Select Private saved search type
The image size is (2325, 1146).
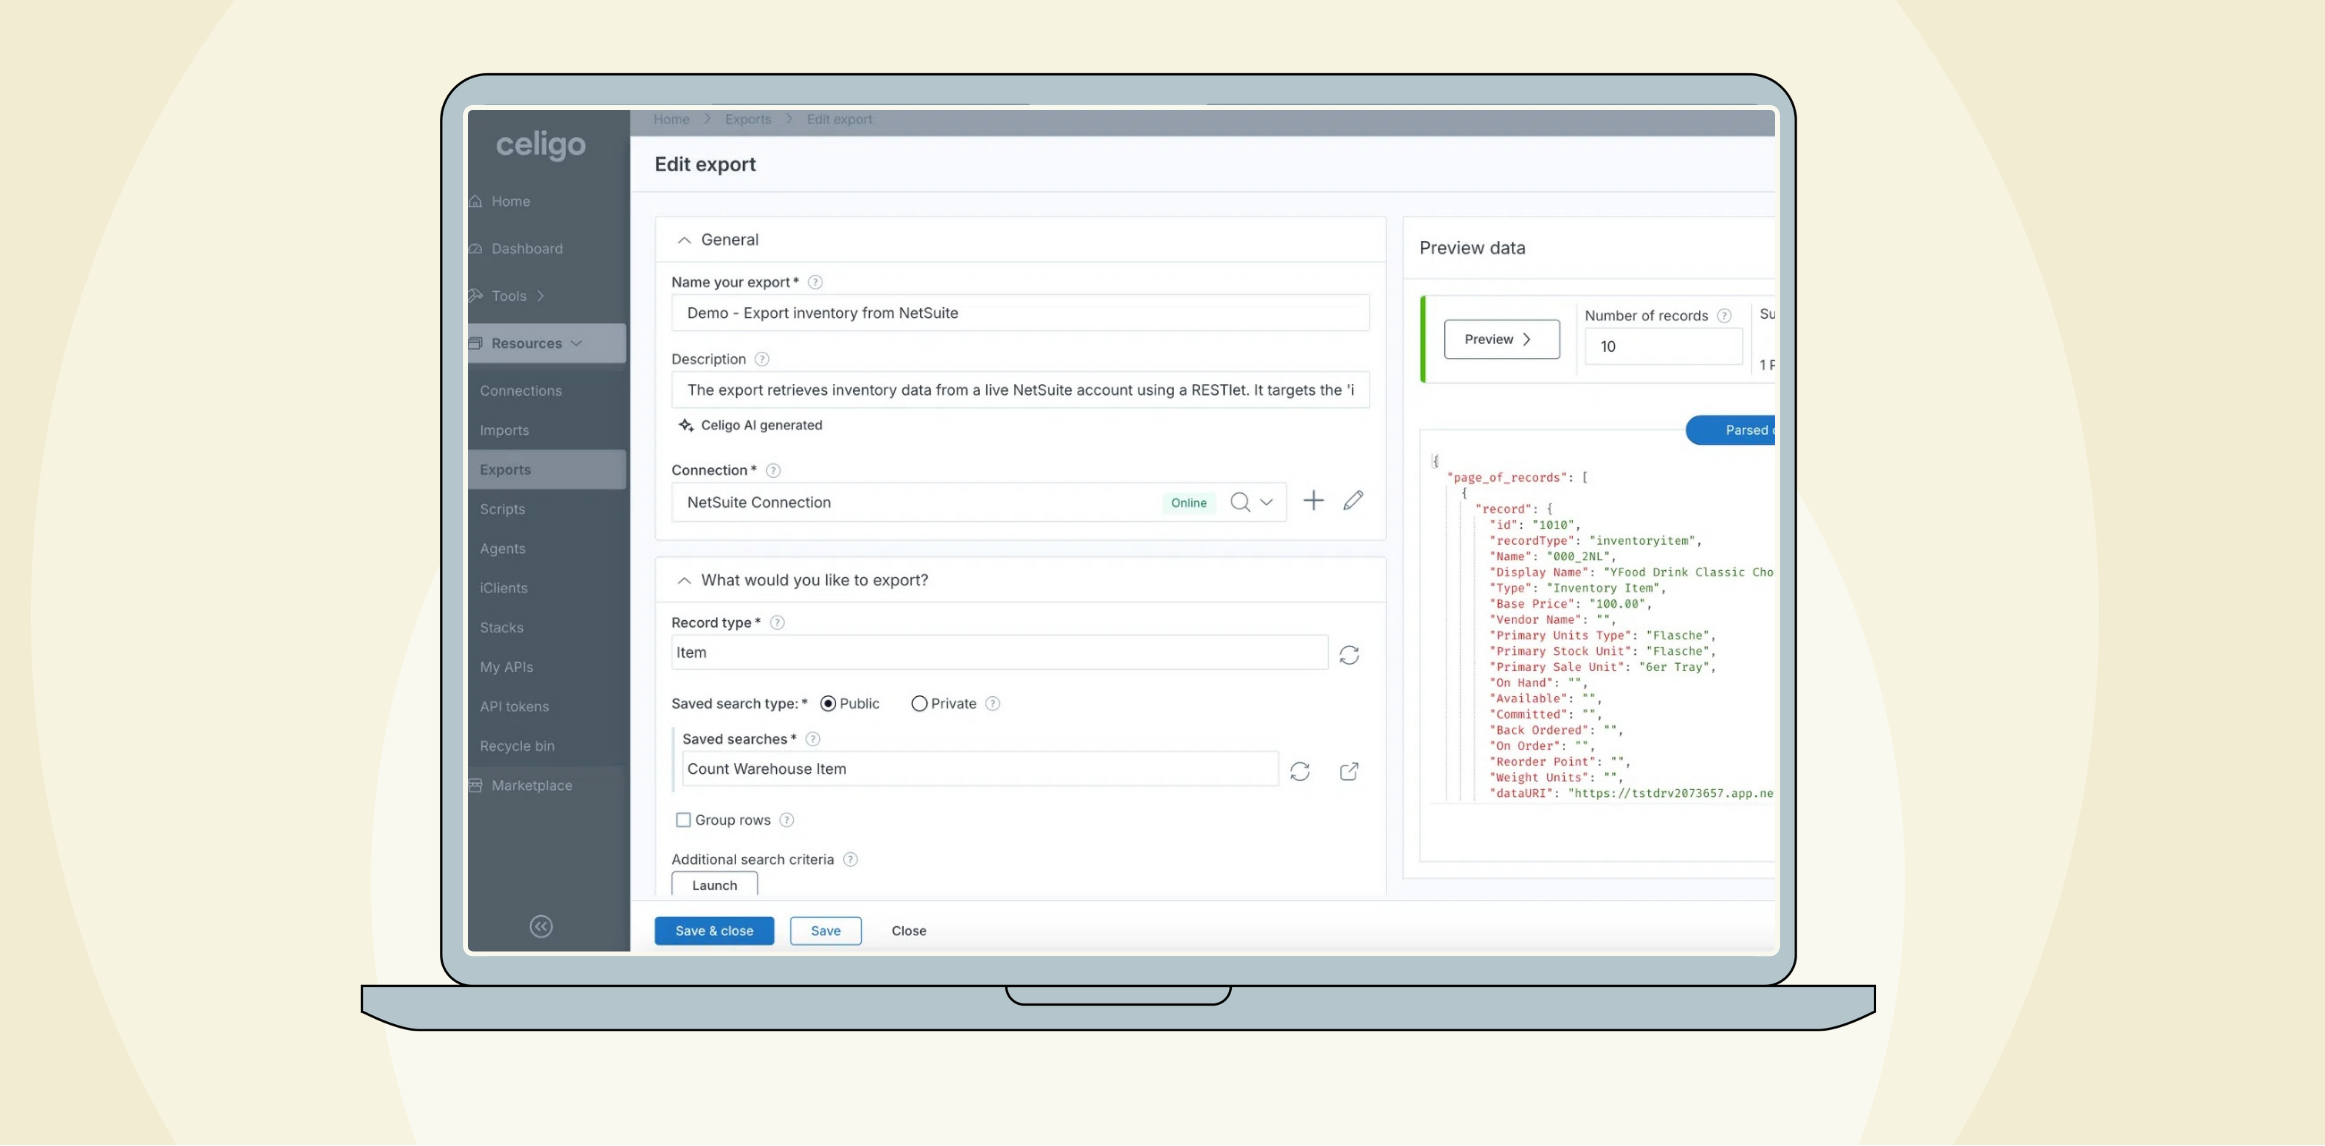(x=919, y=704)
